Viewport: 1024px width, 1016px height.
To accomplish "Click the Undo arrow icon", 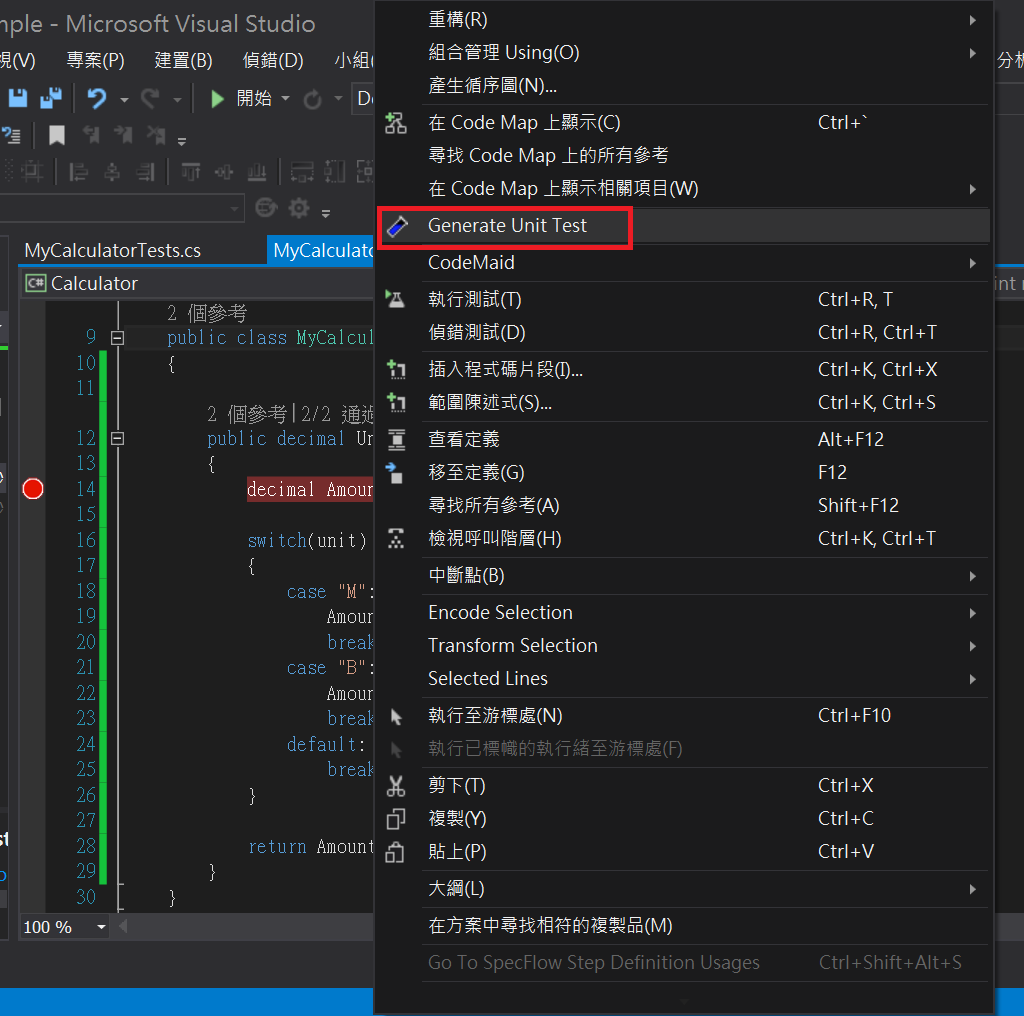I will point(97,99).
